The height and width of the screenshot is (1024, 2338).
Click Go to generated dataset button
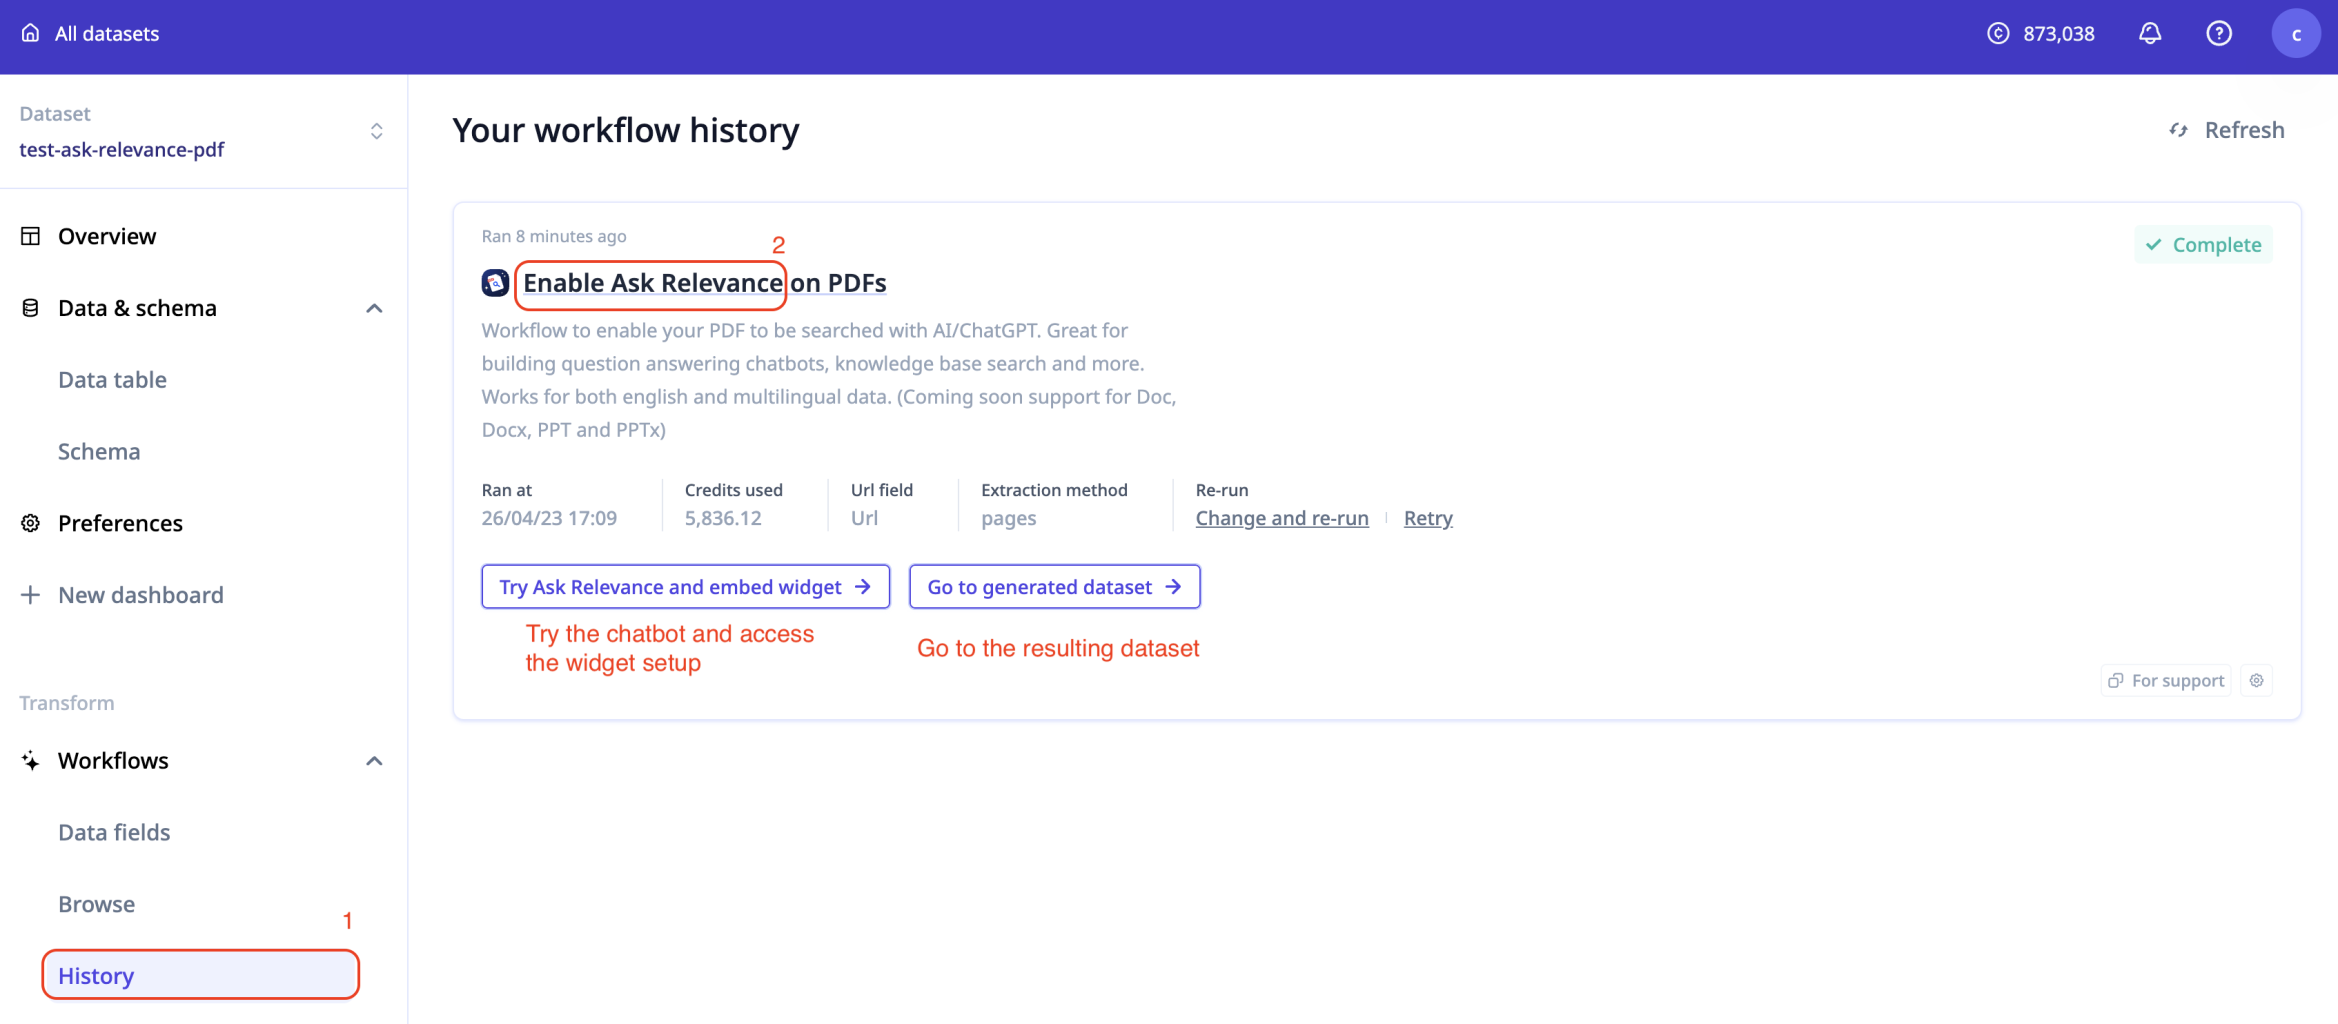click(x=1054, y=587)
